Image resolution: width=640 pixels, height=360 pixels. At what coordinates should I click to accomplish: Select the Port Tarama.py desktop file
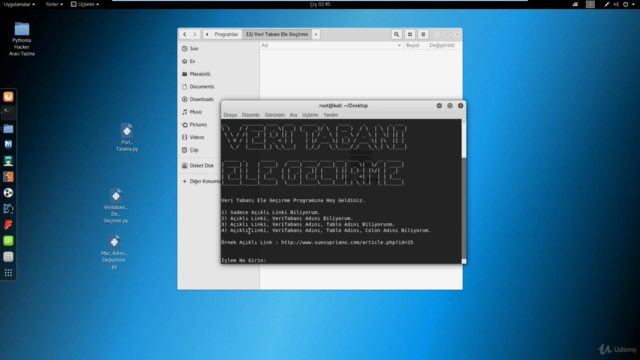coord(127,138)
